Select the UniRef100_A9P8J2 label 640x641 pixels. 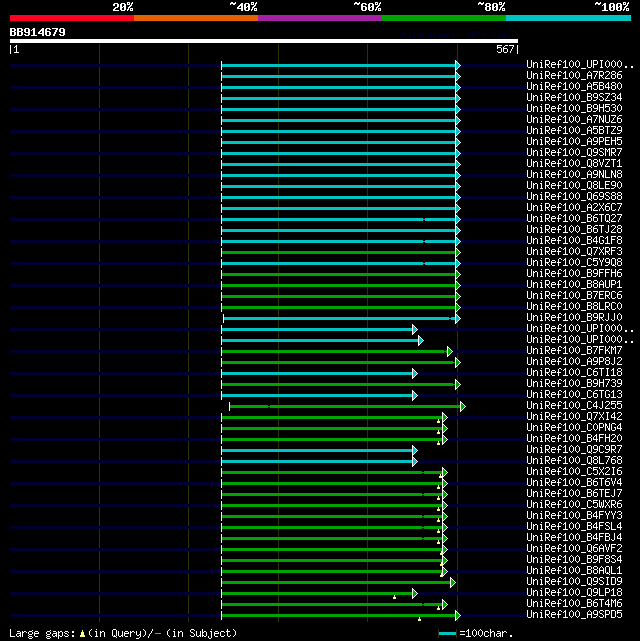(574, 362)
